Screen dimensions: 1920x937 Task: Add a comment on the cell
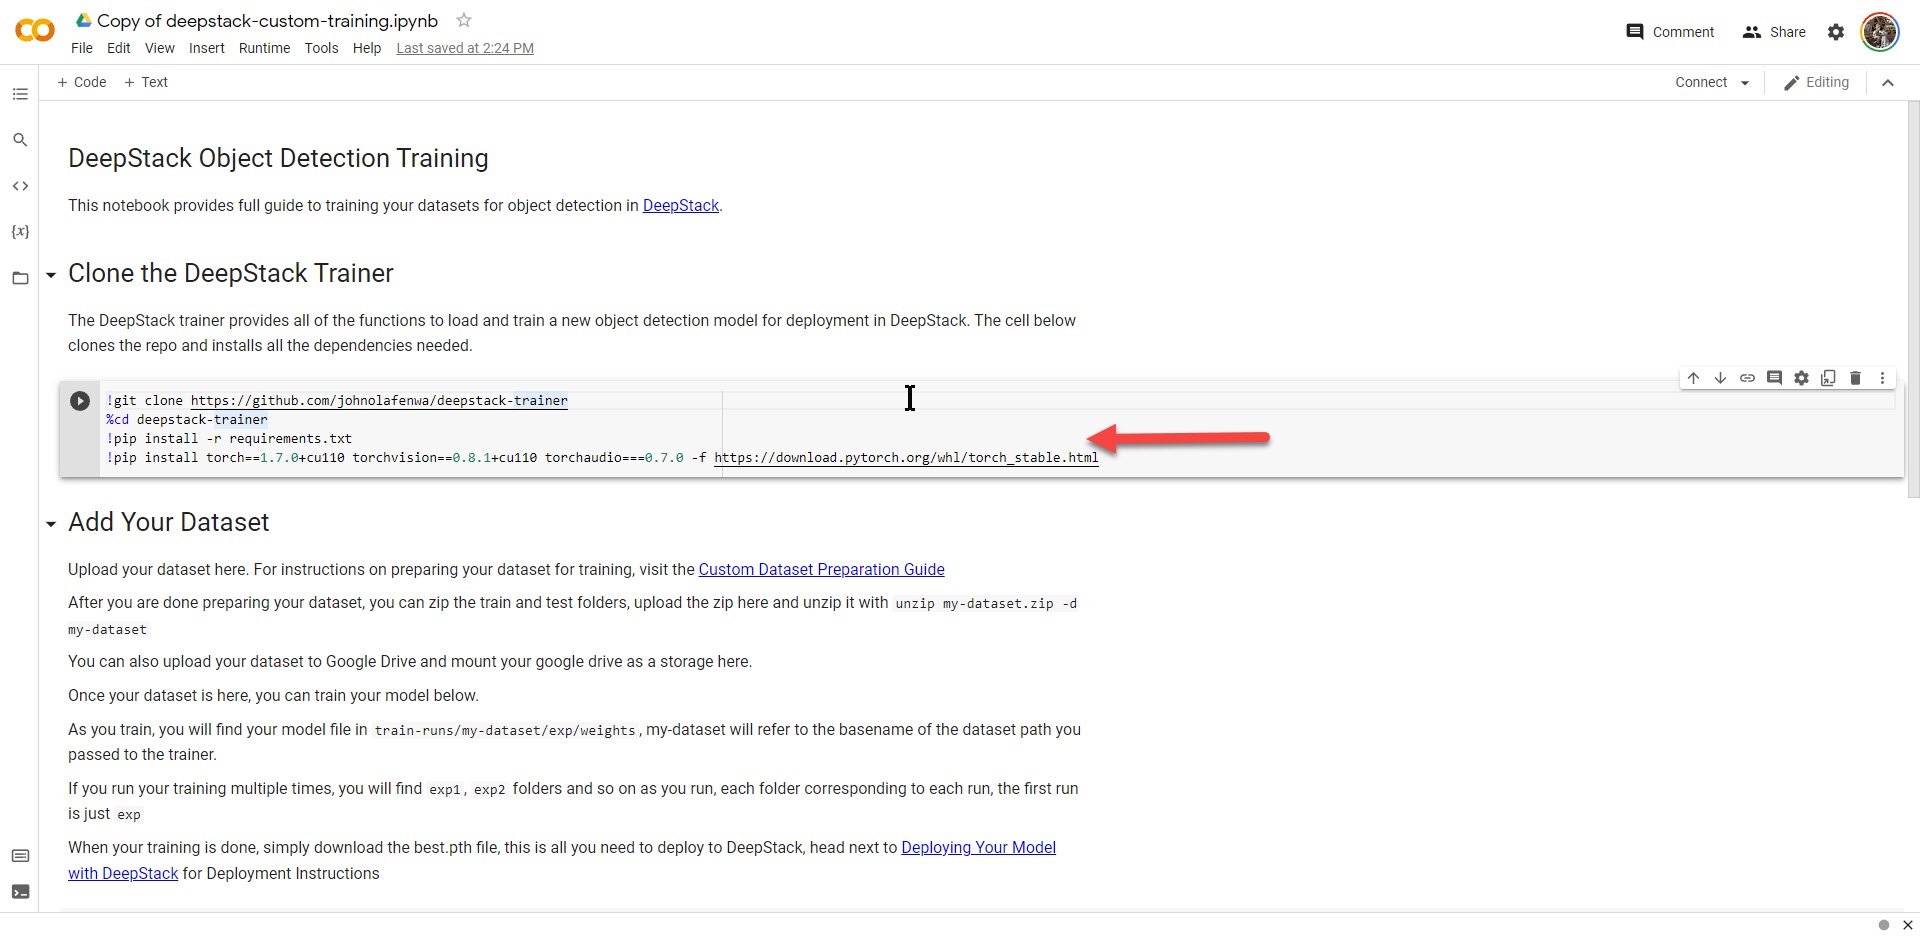coord(1774,378)
